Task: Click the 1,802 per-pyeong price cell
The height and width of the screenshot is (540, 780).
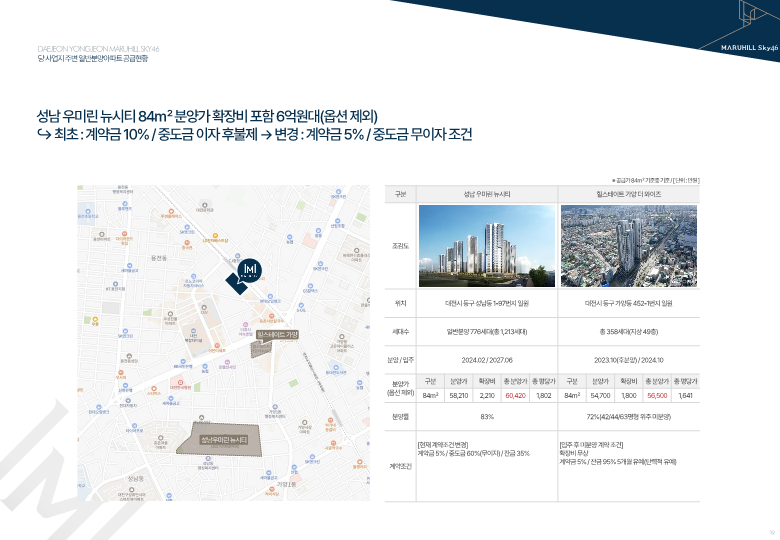Action: [x=544, y=395]
